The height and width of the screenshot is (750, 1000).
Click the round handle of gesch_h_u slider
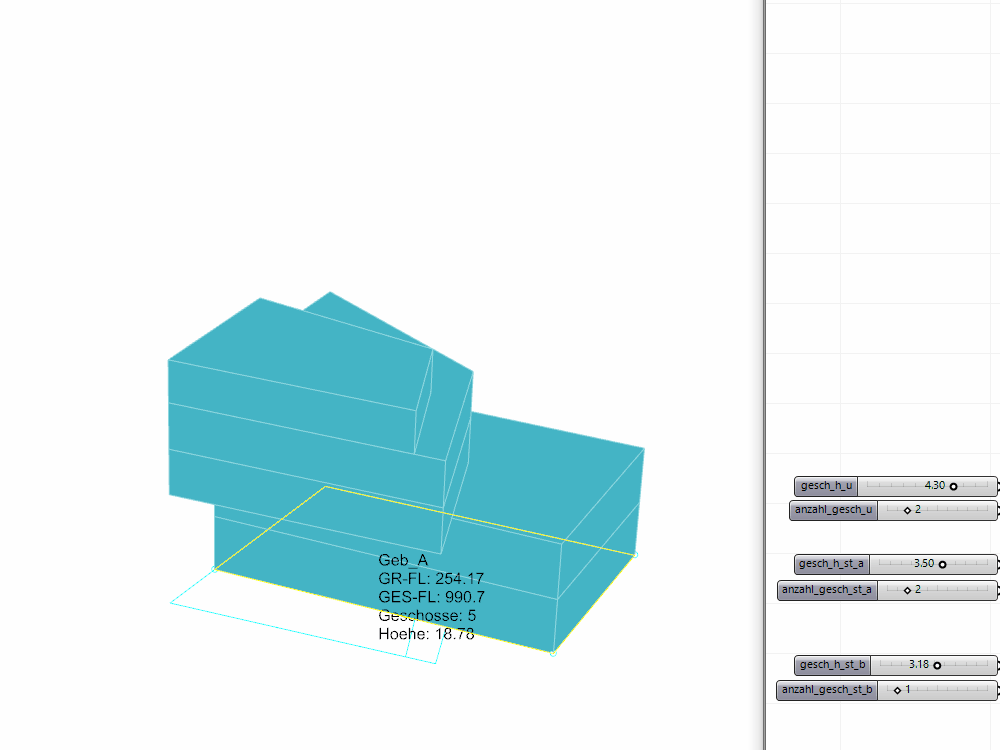pos(953,486)
